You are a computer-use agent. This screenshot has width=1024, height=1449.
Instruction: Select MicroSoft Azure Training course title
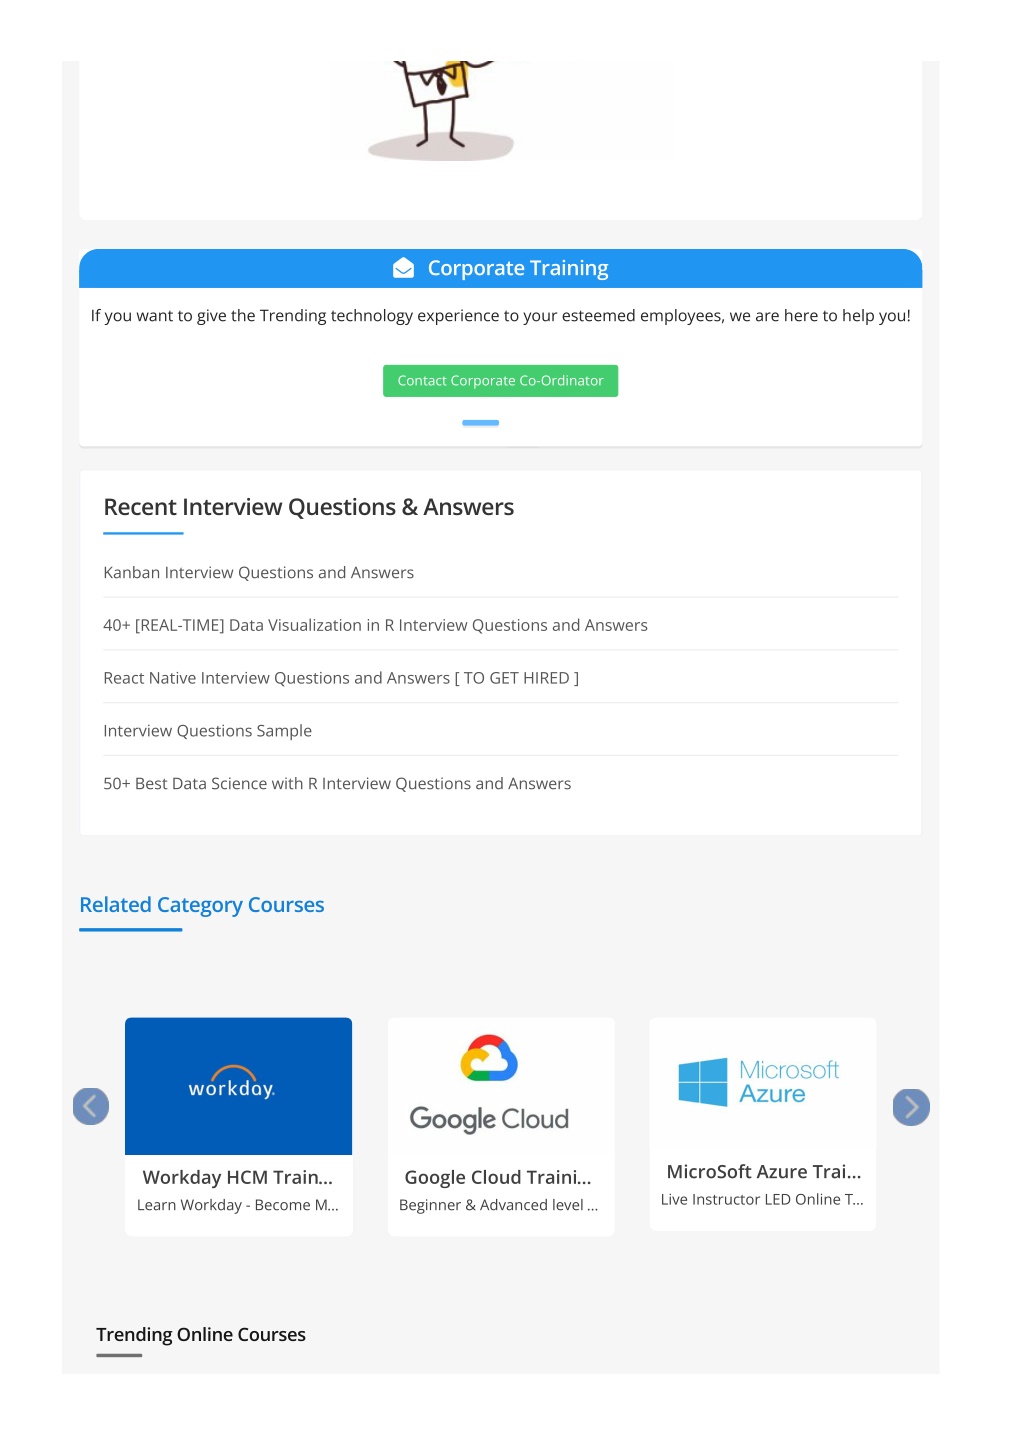[764, 1172]
